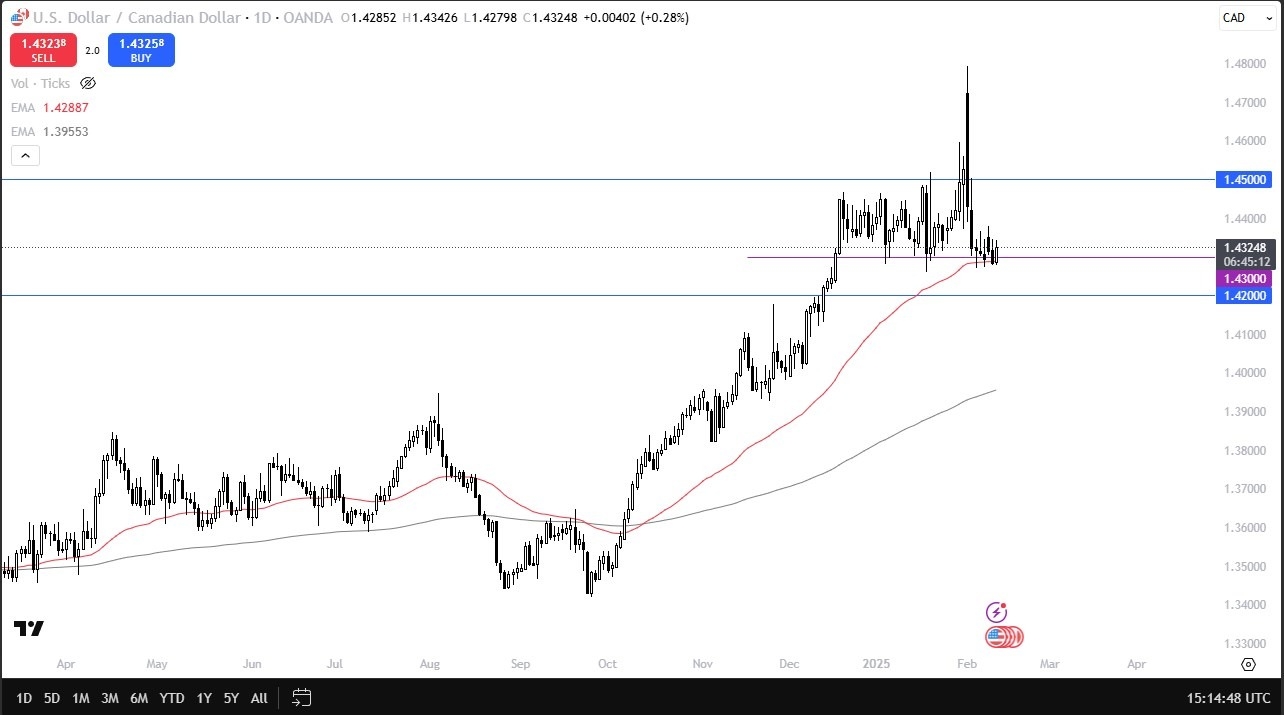Click the Vol Ticks hidden-eye icon

[88, 83]
